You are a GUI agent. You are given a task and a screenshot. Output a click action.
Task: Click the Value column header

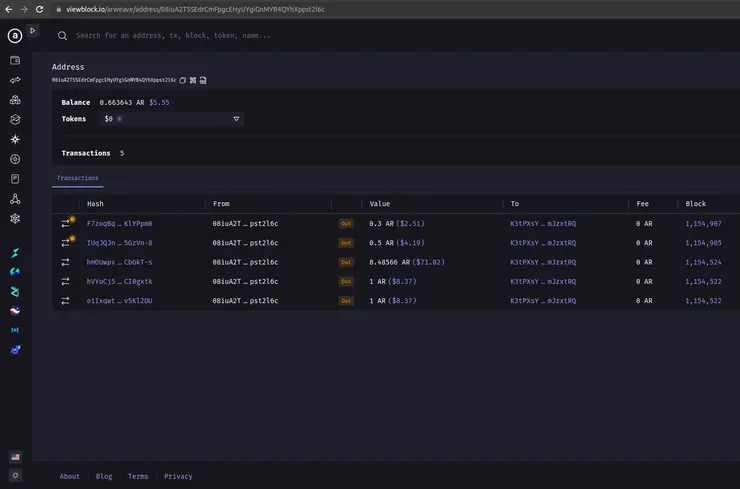point(380,204)
